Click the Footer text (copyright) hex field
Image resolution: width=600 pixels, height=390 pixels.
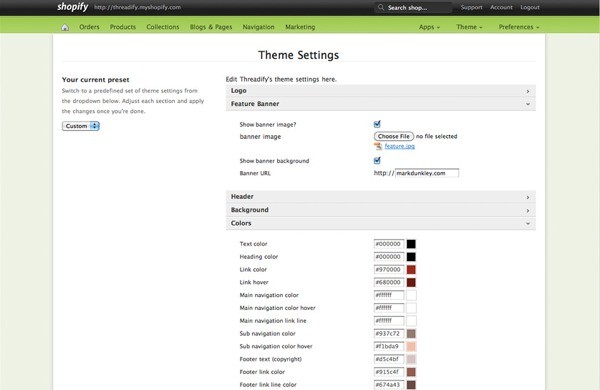[389, 359]
